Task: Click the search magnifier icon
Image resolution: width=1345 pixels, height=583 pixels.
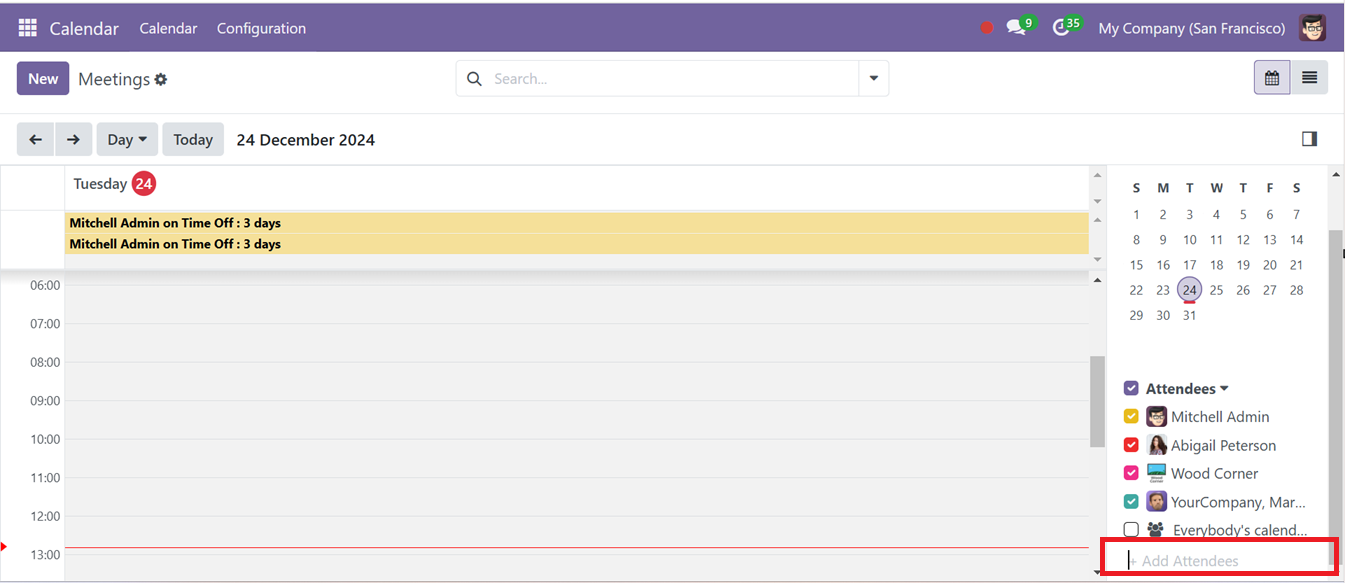Action: 475,79
